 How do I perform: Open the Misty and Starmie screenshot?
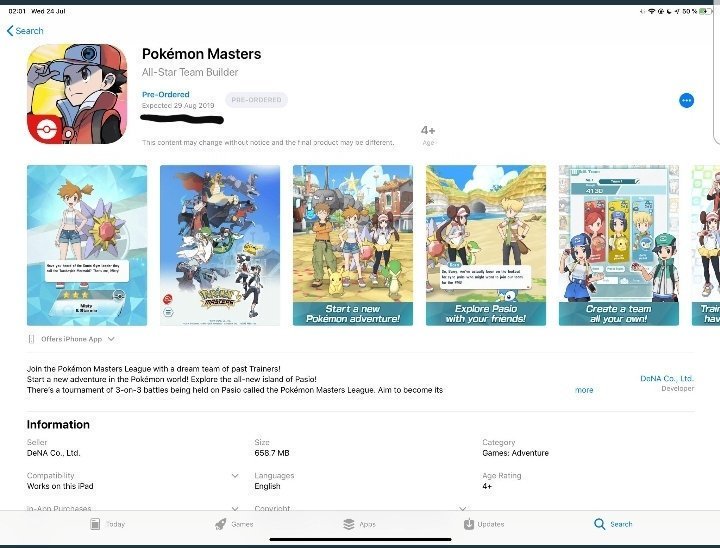point(87,245)
